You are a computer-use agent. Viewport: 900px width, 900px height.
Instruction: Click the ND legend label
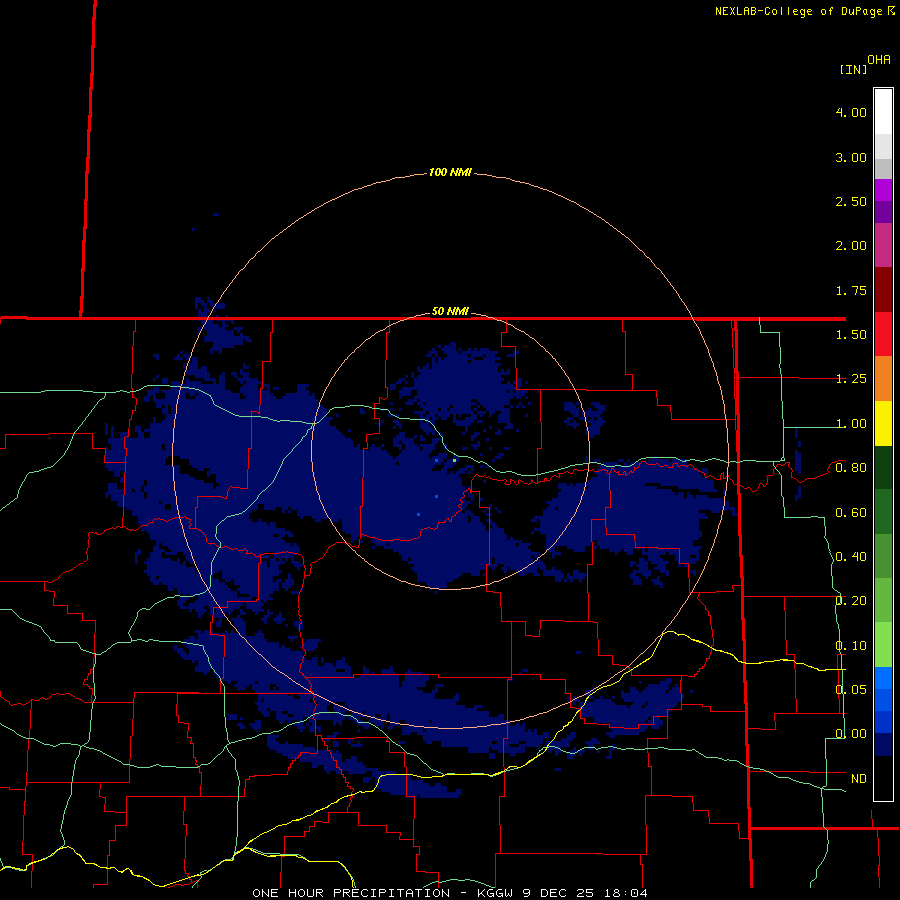859,779
